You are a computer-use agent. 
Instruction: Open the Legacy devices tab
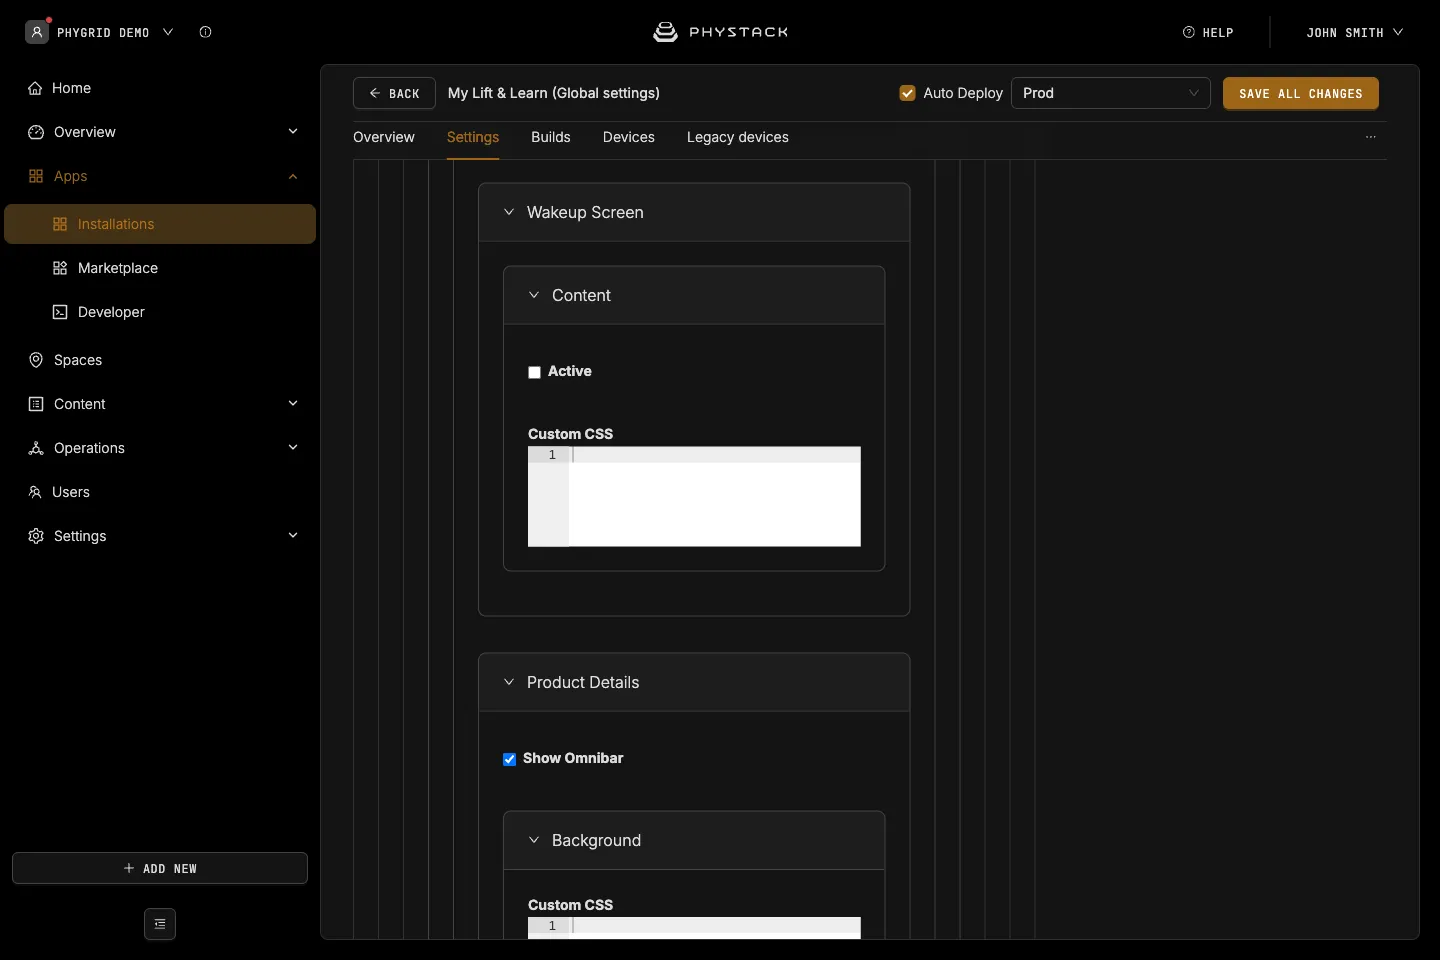(738, 137)
